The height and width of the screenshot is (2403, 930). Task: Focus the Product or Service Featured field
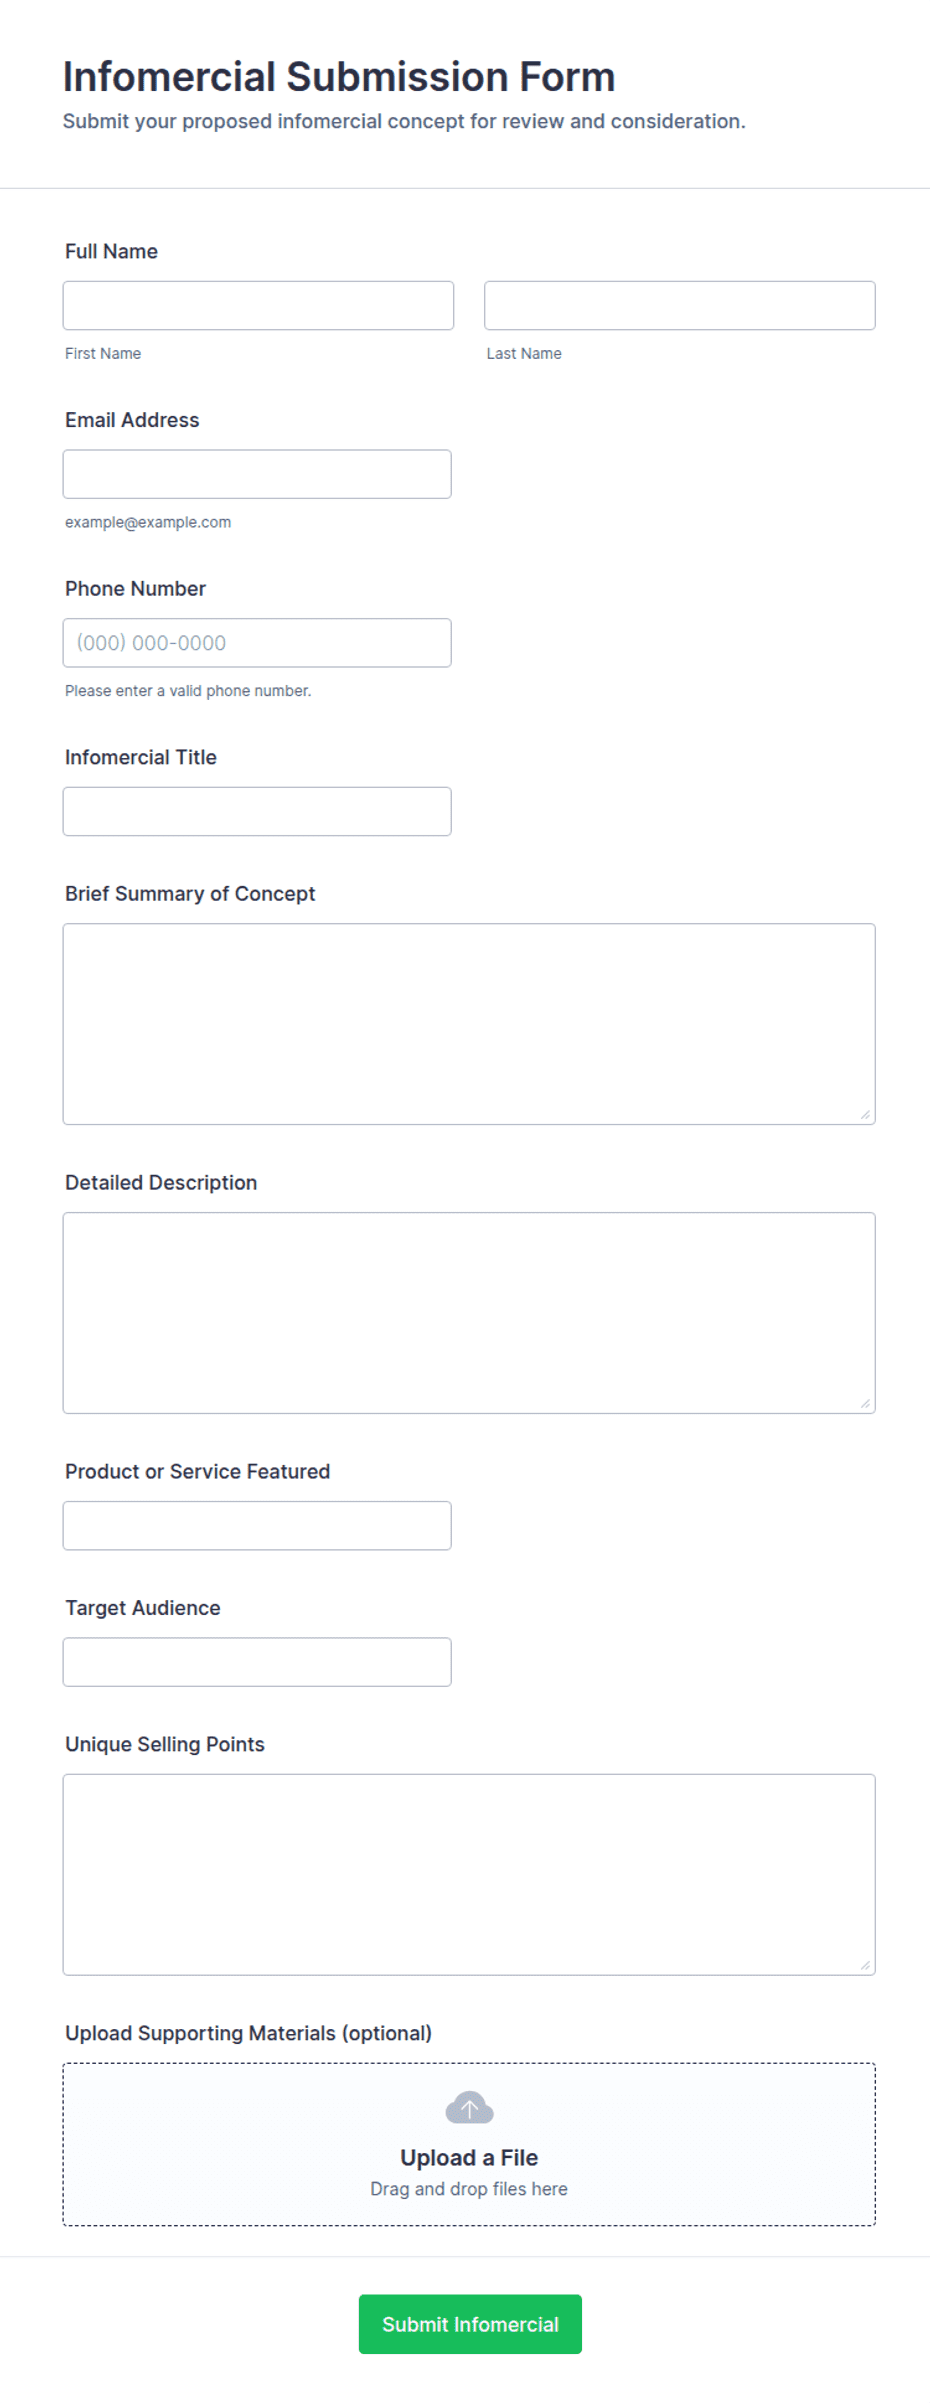click(257, 1526)
